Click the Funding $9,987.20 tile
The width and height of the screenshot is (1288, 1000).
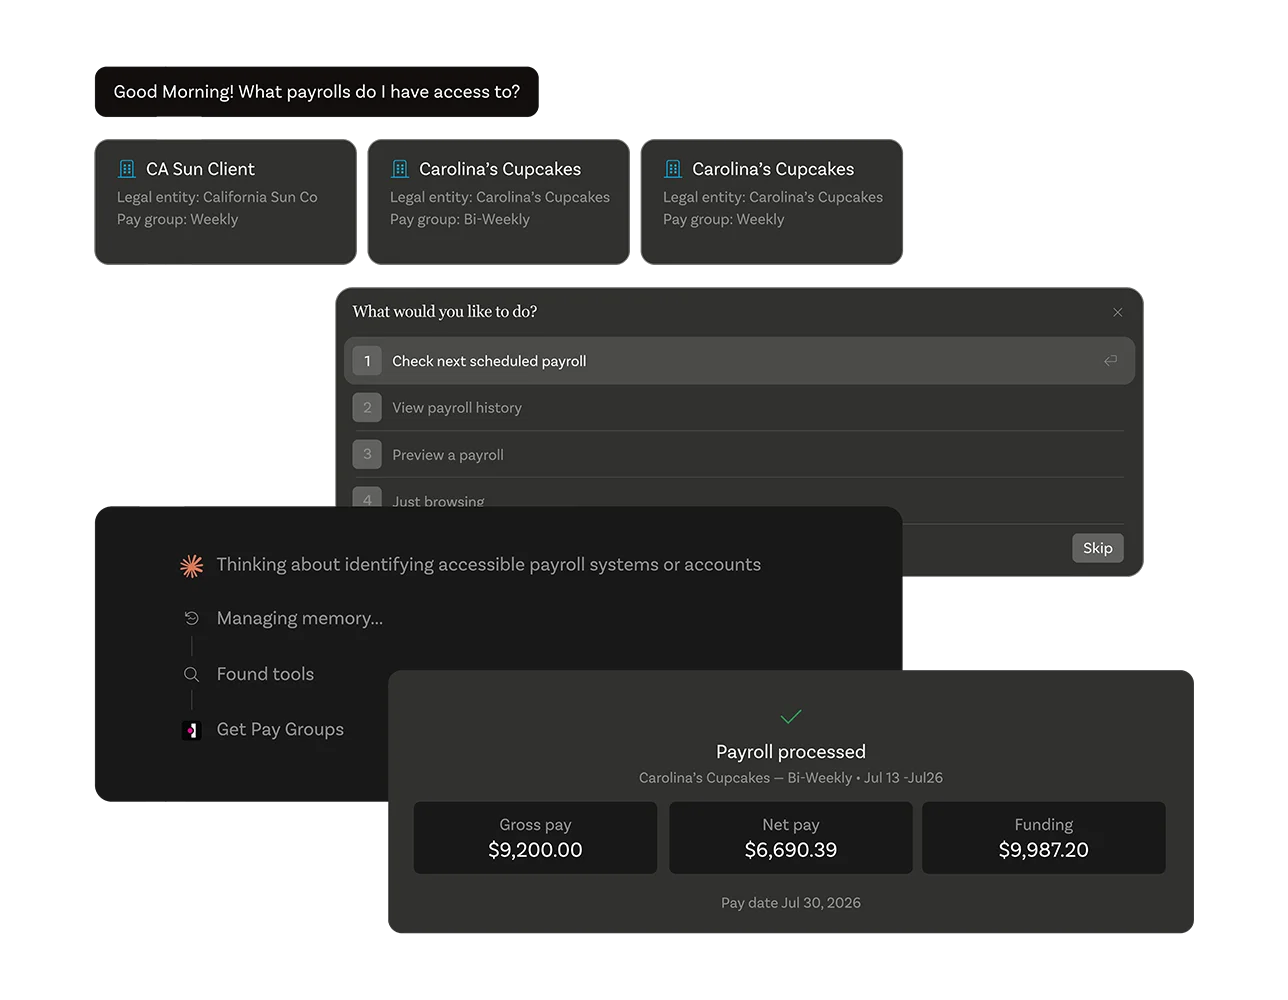tap(1044, 838)
